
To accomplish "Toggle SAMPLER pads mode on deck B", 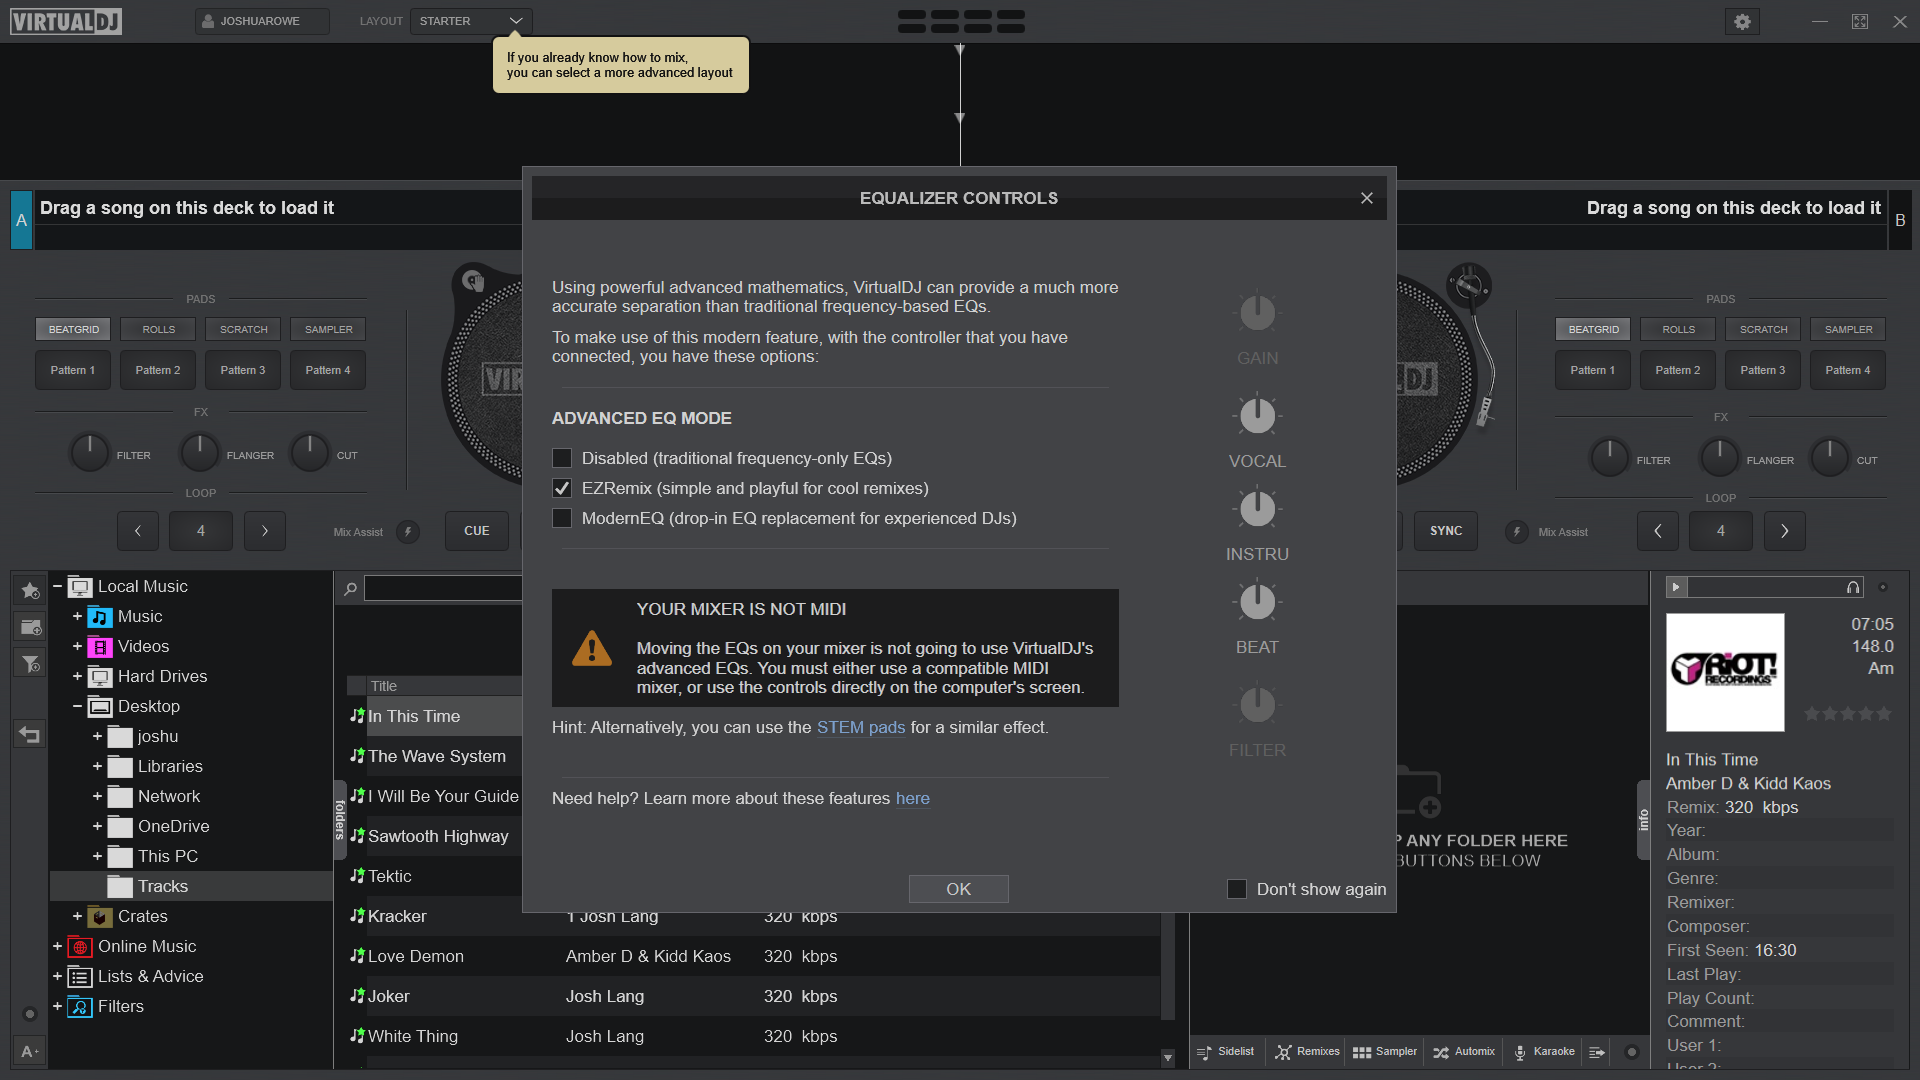I will pyautogui.click(x=1848, y=329).
